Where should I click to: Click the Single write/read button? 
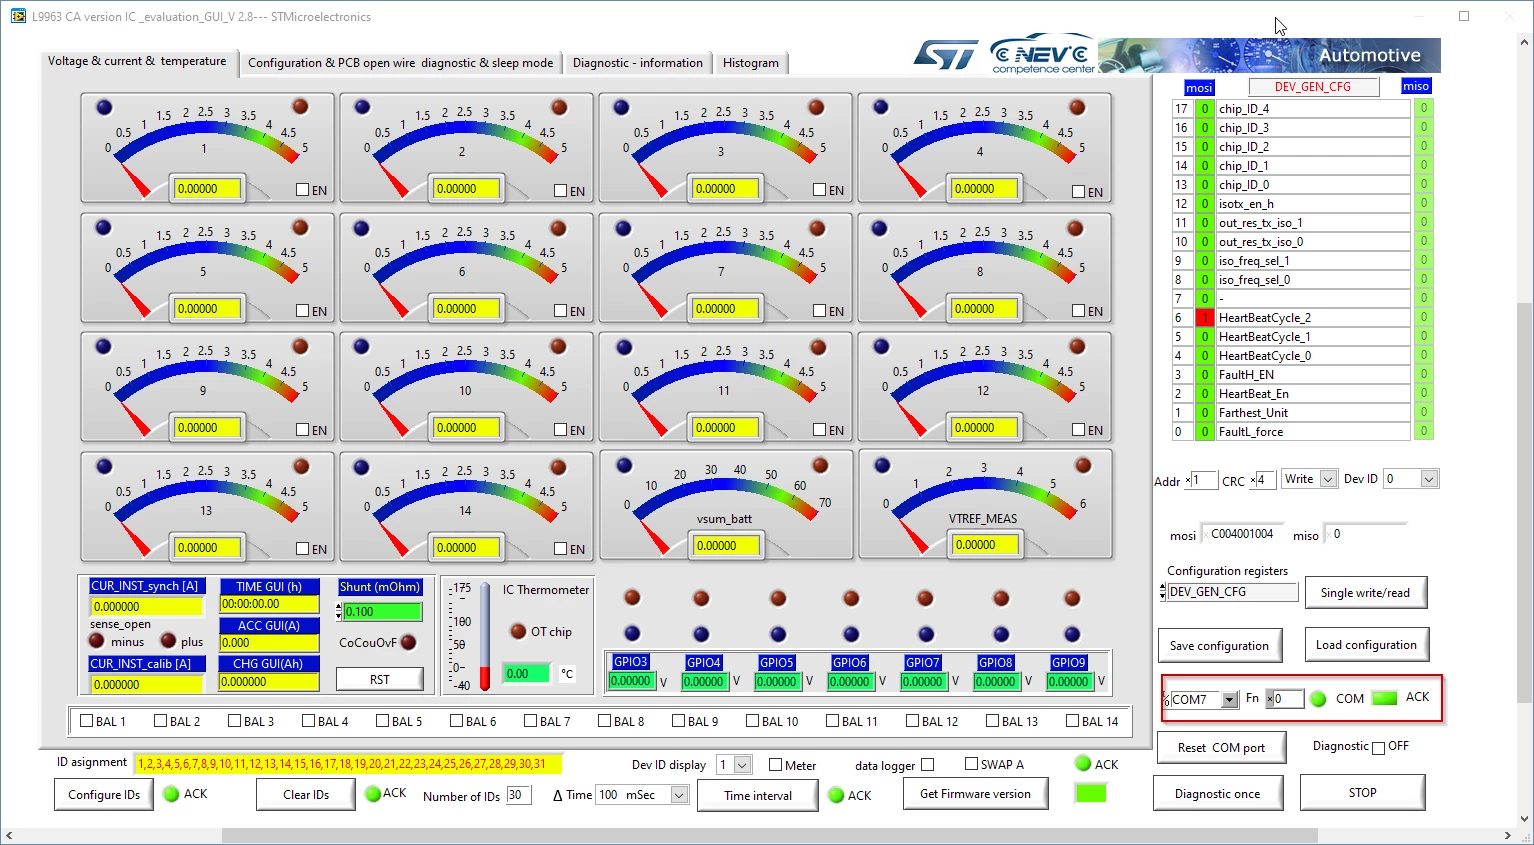1365,593
